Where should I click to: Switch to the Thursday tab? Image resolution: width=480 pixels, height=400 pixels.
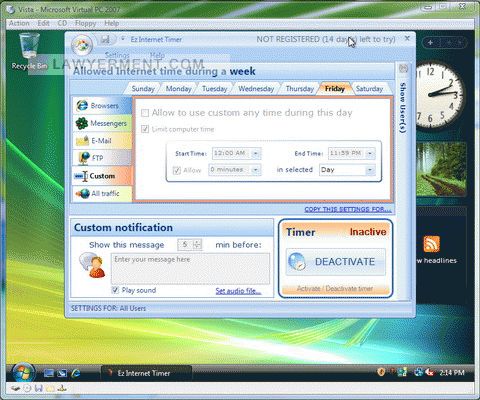(300, 89)
